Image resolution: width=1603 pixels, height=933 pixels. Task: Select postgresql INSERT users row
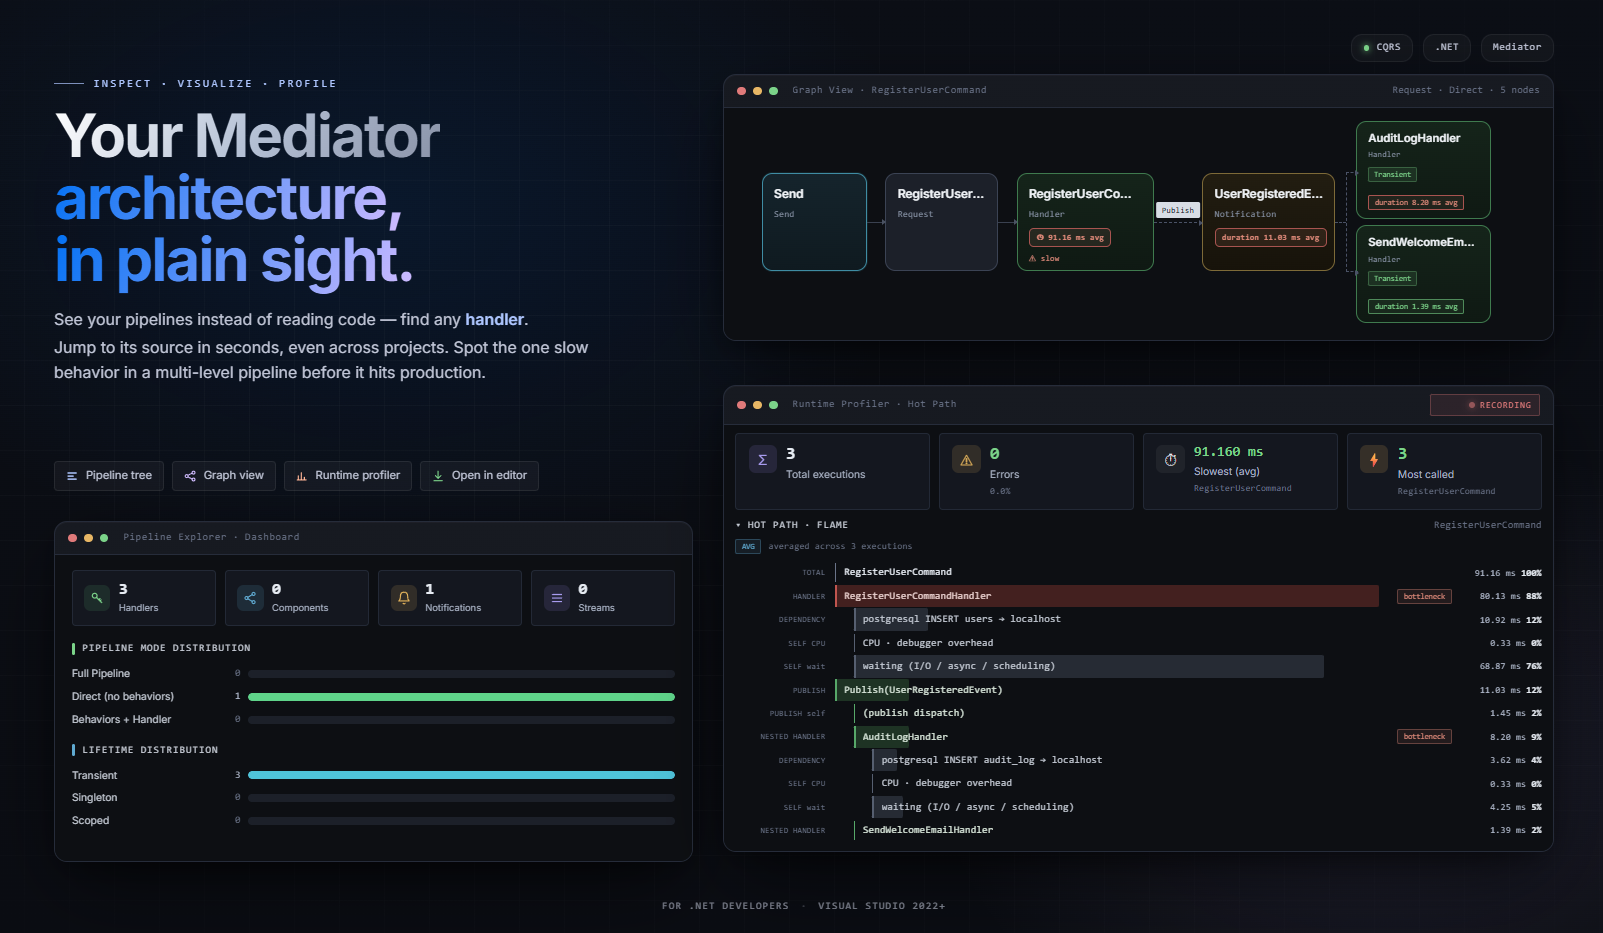click(1138, 620)
